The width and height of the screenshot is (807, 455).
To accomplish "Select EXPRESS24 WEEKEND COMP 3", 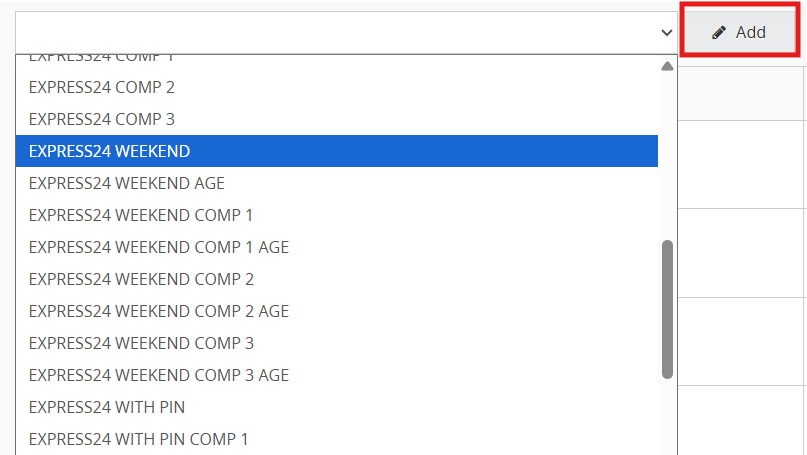I will click(141, 343).
